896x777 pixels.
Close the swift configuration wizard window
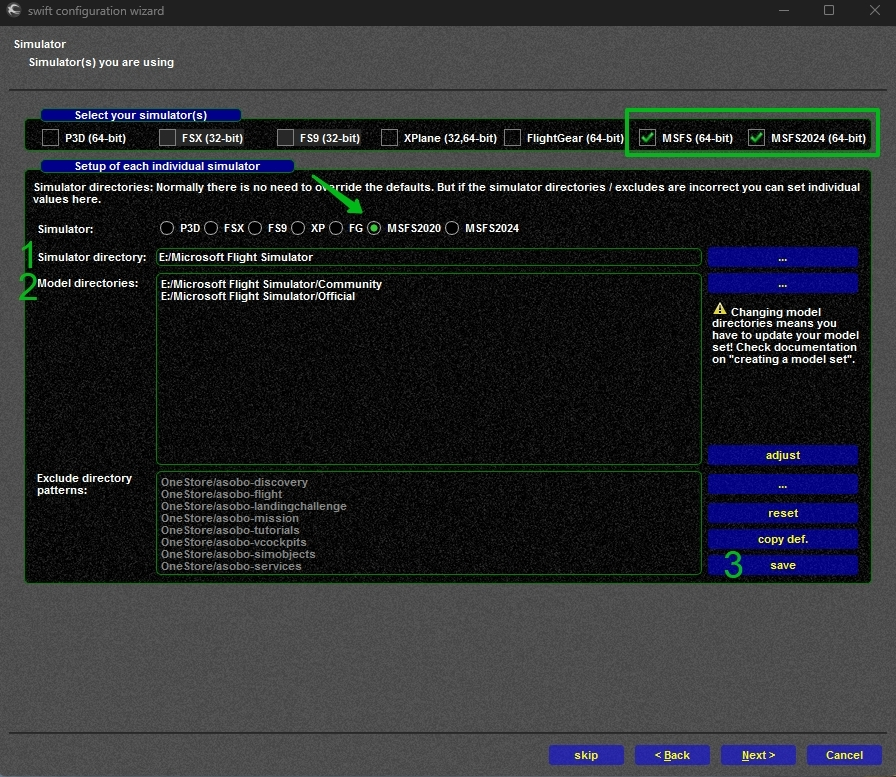pos(875,10)
